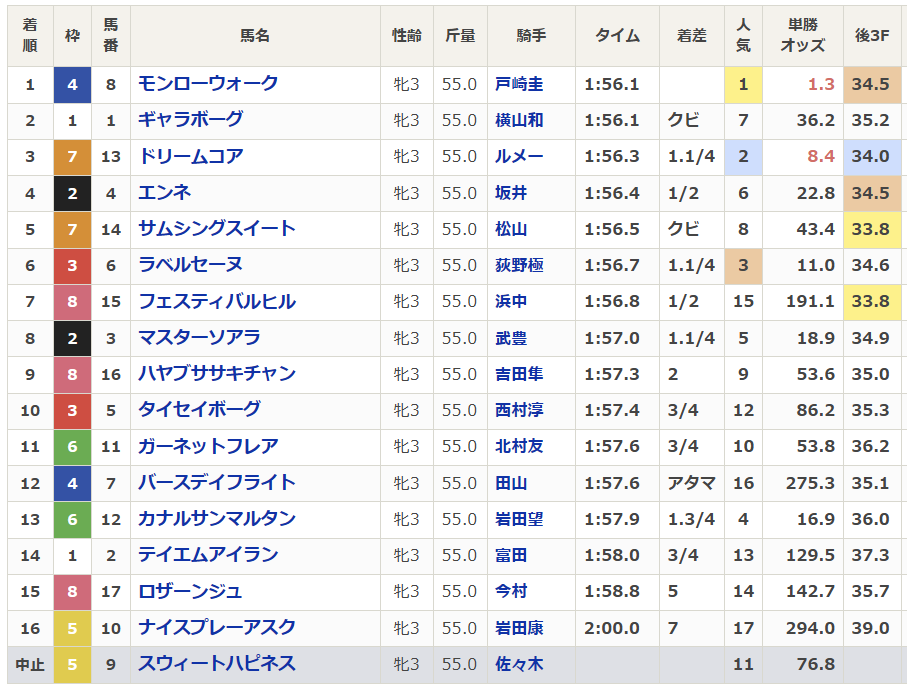Open jockey link 坂井

[x=511, y=193]
